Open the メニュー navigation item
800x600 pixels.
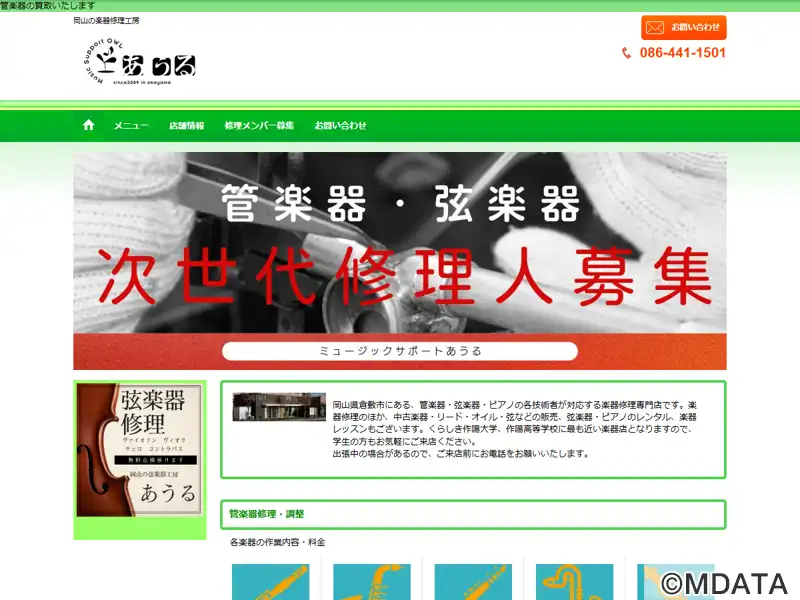pyautogui.click(x=131, y=126)
